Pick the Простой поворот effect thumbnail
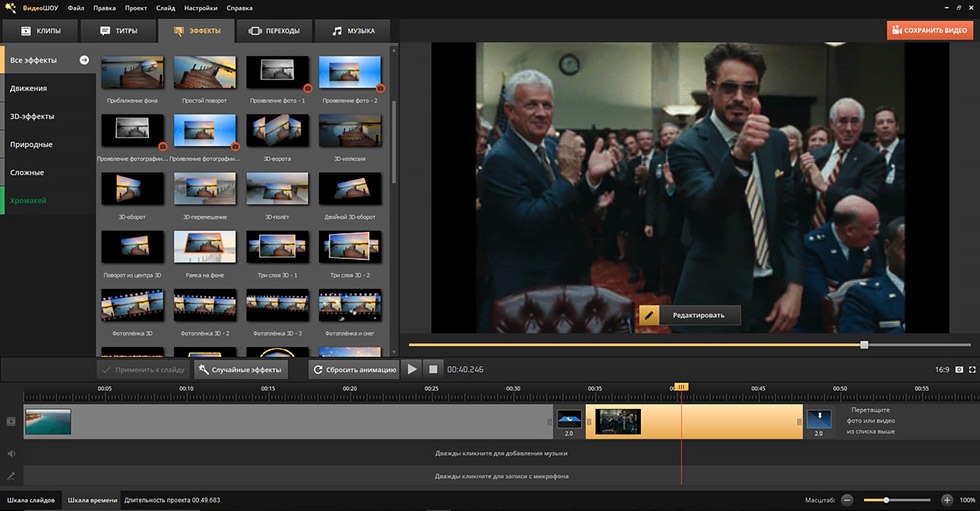 [205, 72]
